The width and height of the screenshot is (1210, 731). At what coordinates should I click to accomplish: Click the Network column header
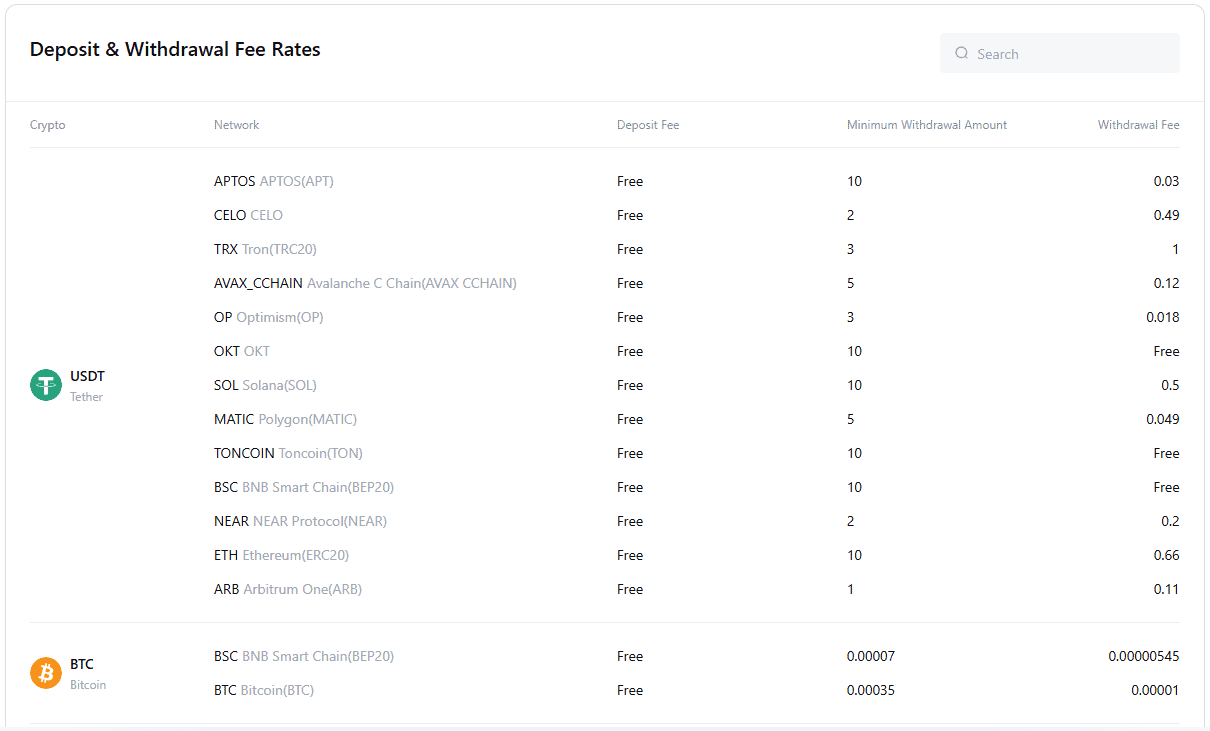[x=236, y=125]
